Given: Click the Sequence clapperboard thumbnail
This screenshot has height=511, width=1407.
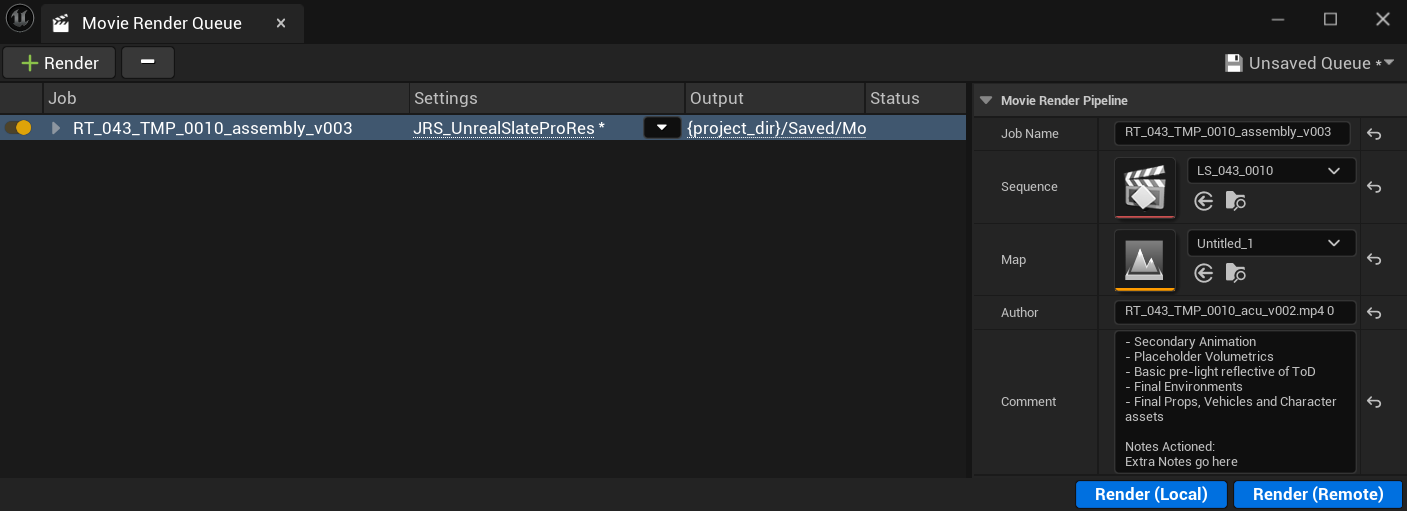Looking at the screenshot, I should tap(1145, 187).
